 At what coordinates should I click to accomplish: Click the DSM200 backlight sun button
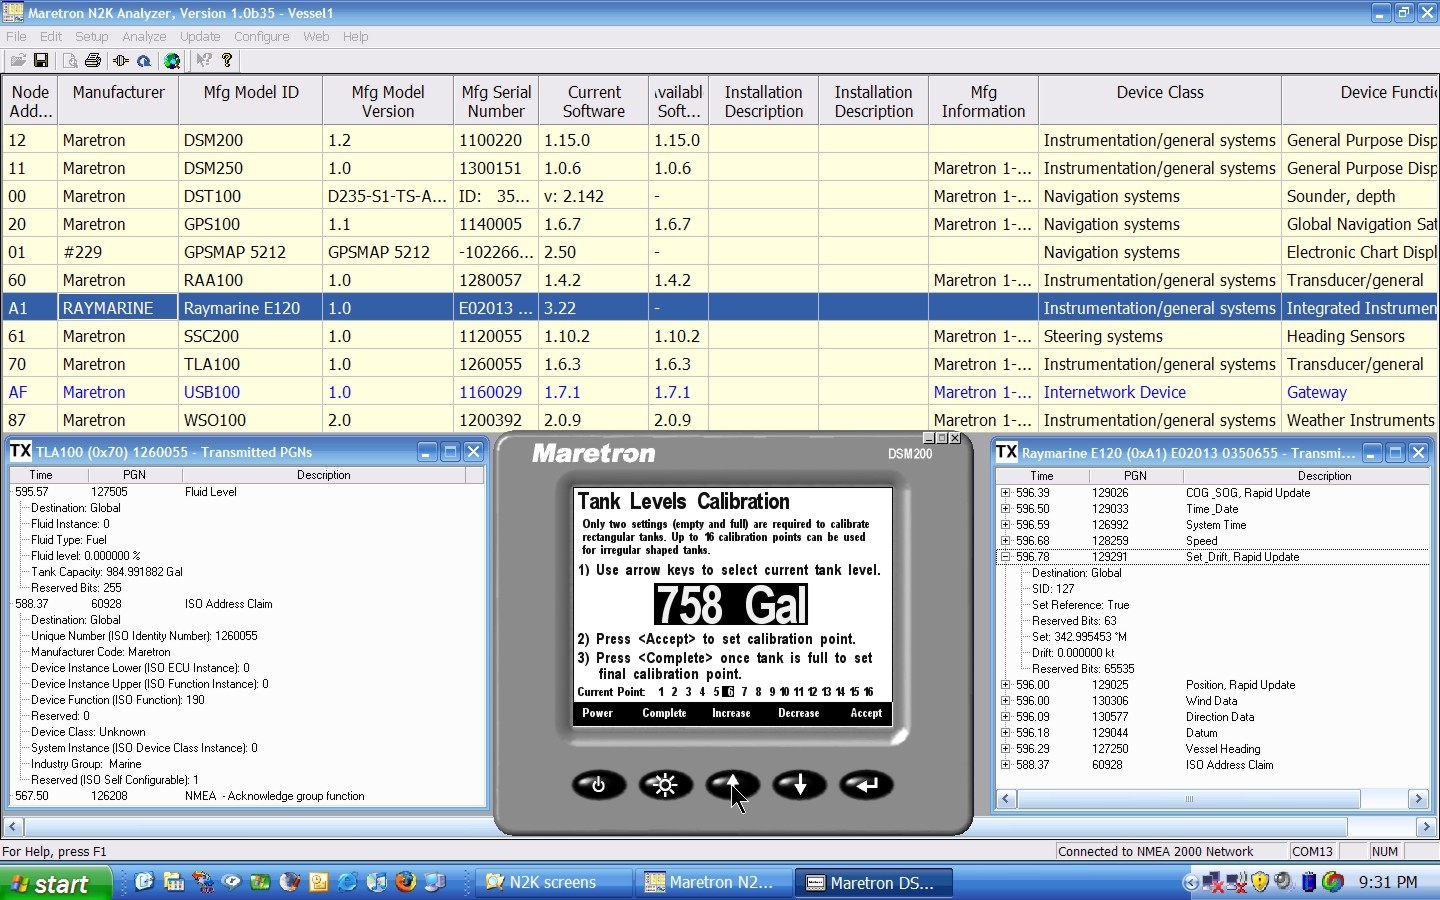pyautogui.click(x=666, y=785)
